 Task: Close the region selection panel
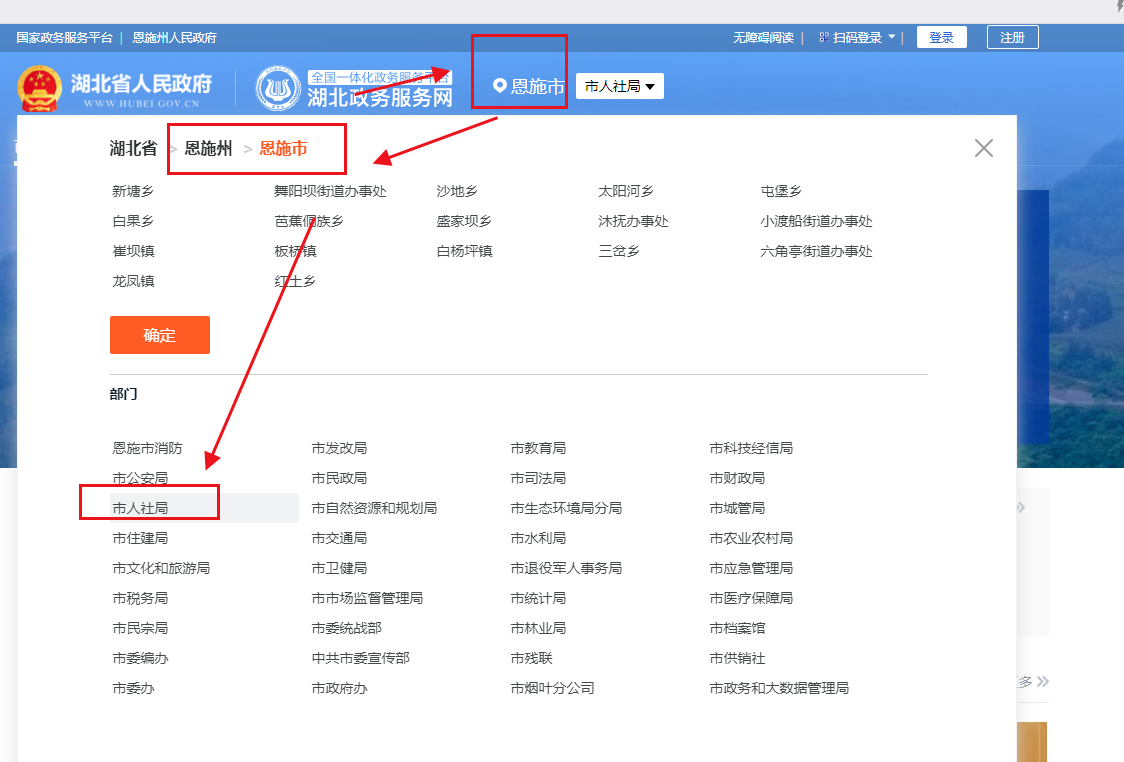click(x=983, y=148)
